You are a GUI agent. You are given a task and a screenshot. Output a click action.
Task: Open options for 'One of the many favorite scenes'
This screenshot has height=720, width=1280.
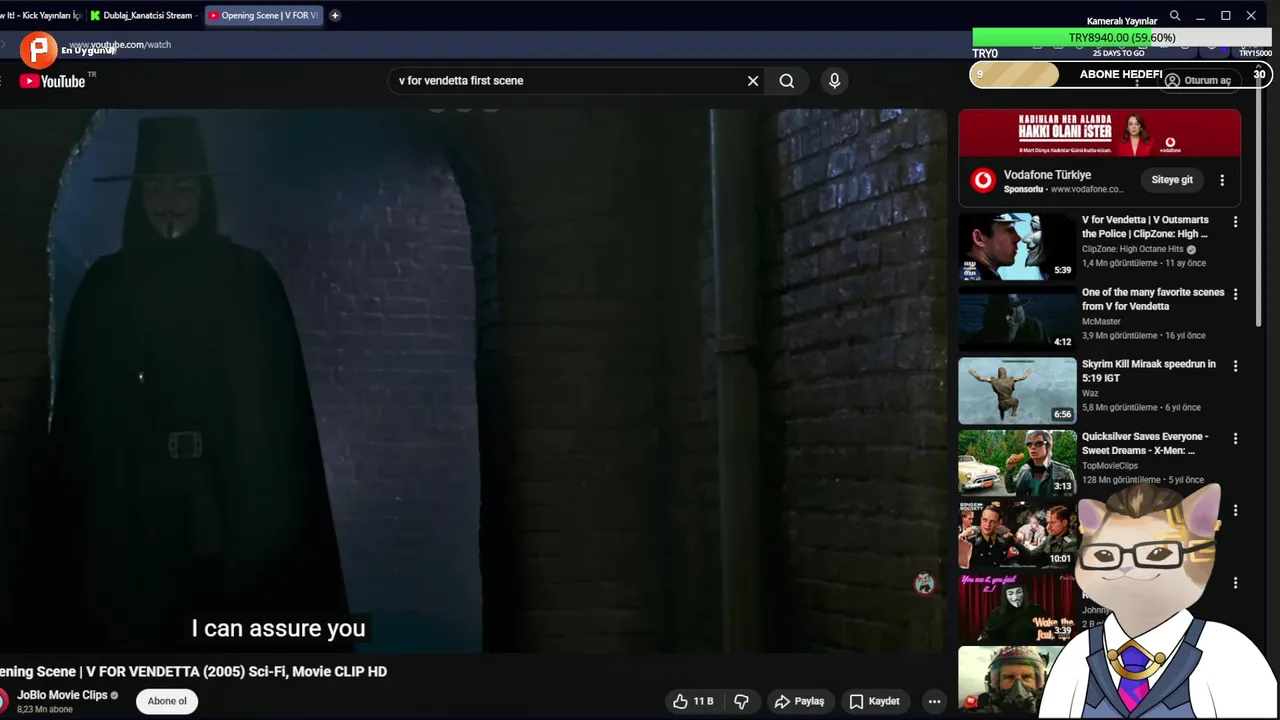click(1235, 294)
